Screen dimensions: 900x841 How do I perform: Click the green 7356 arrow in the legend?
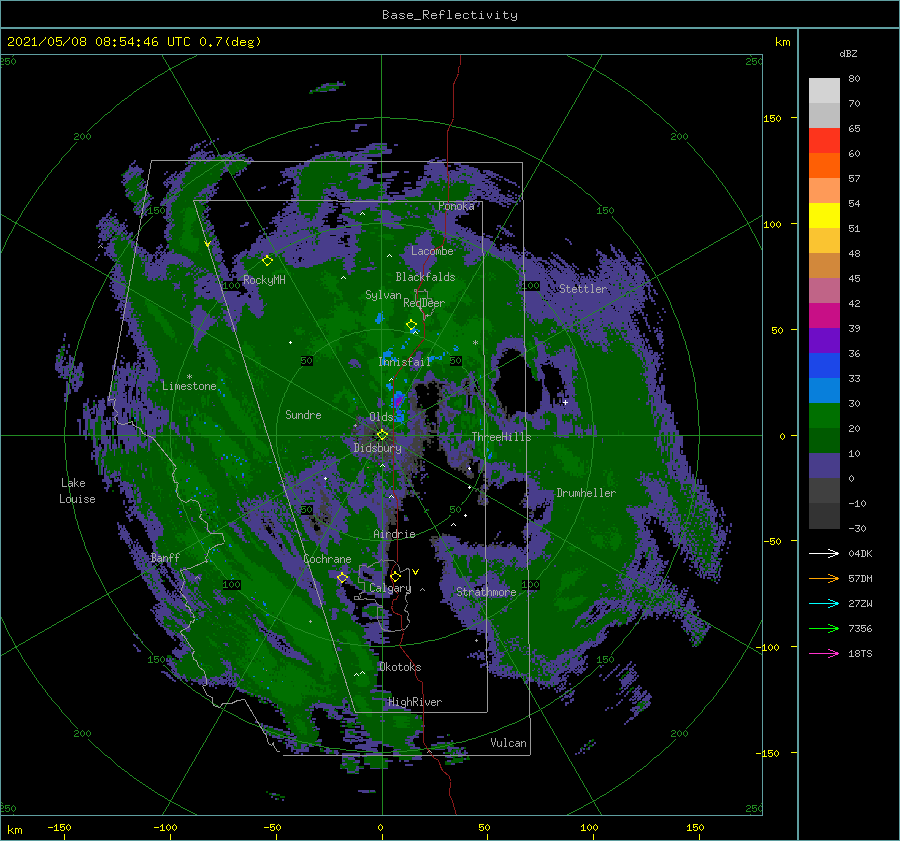pyautogui.click(x=824, y=629)
